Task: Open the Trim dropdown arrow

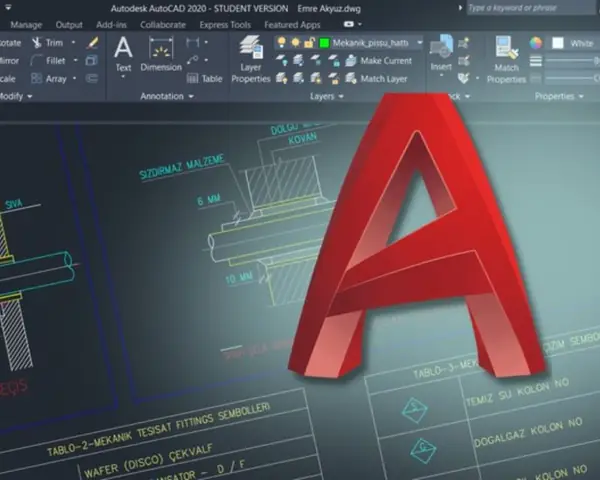Action: pyautogui.click(x=73, y=42)
